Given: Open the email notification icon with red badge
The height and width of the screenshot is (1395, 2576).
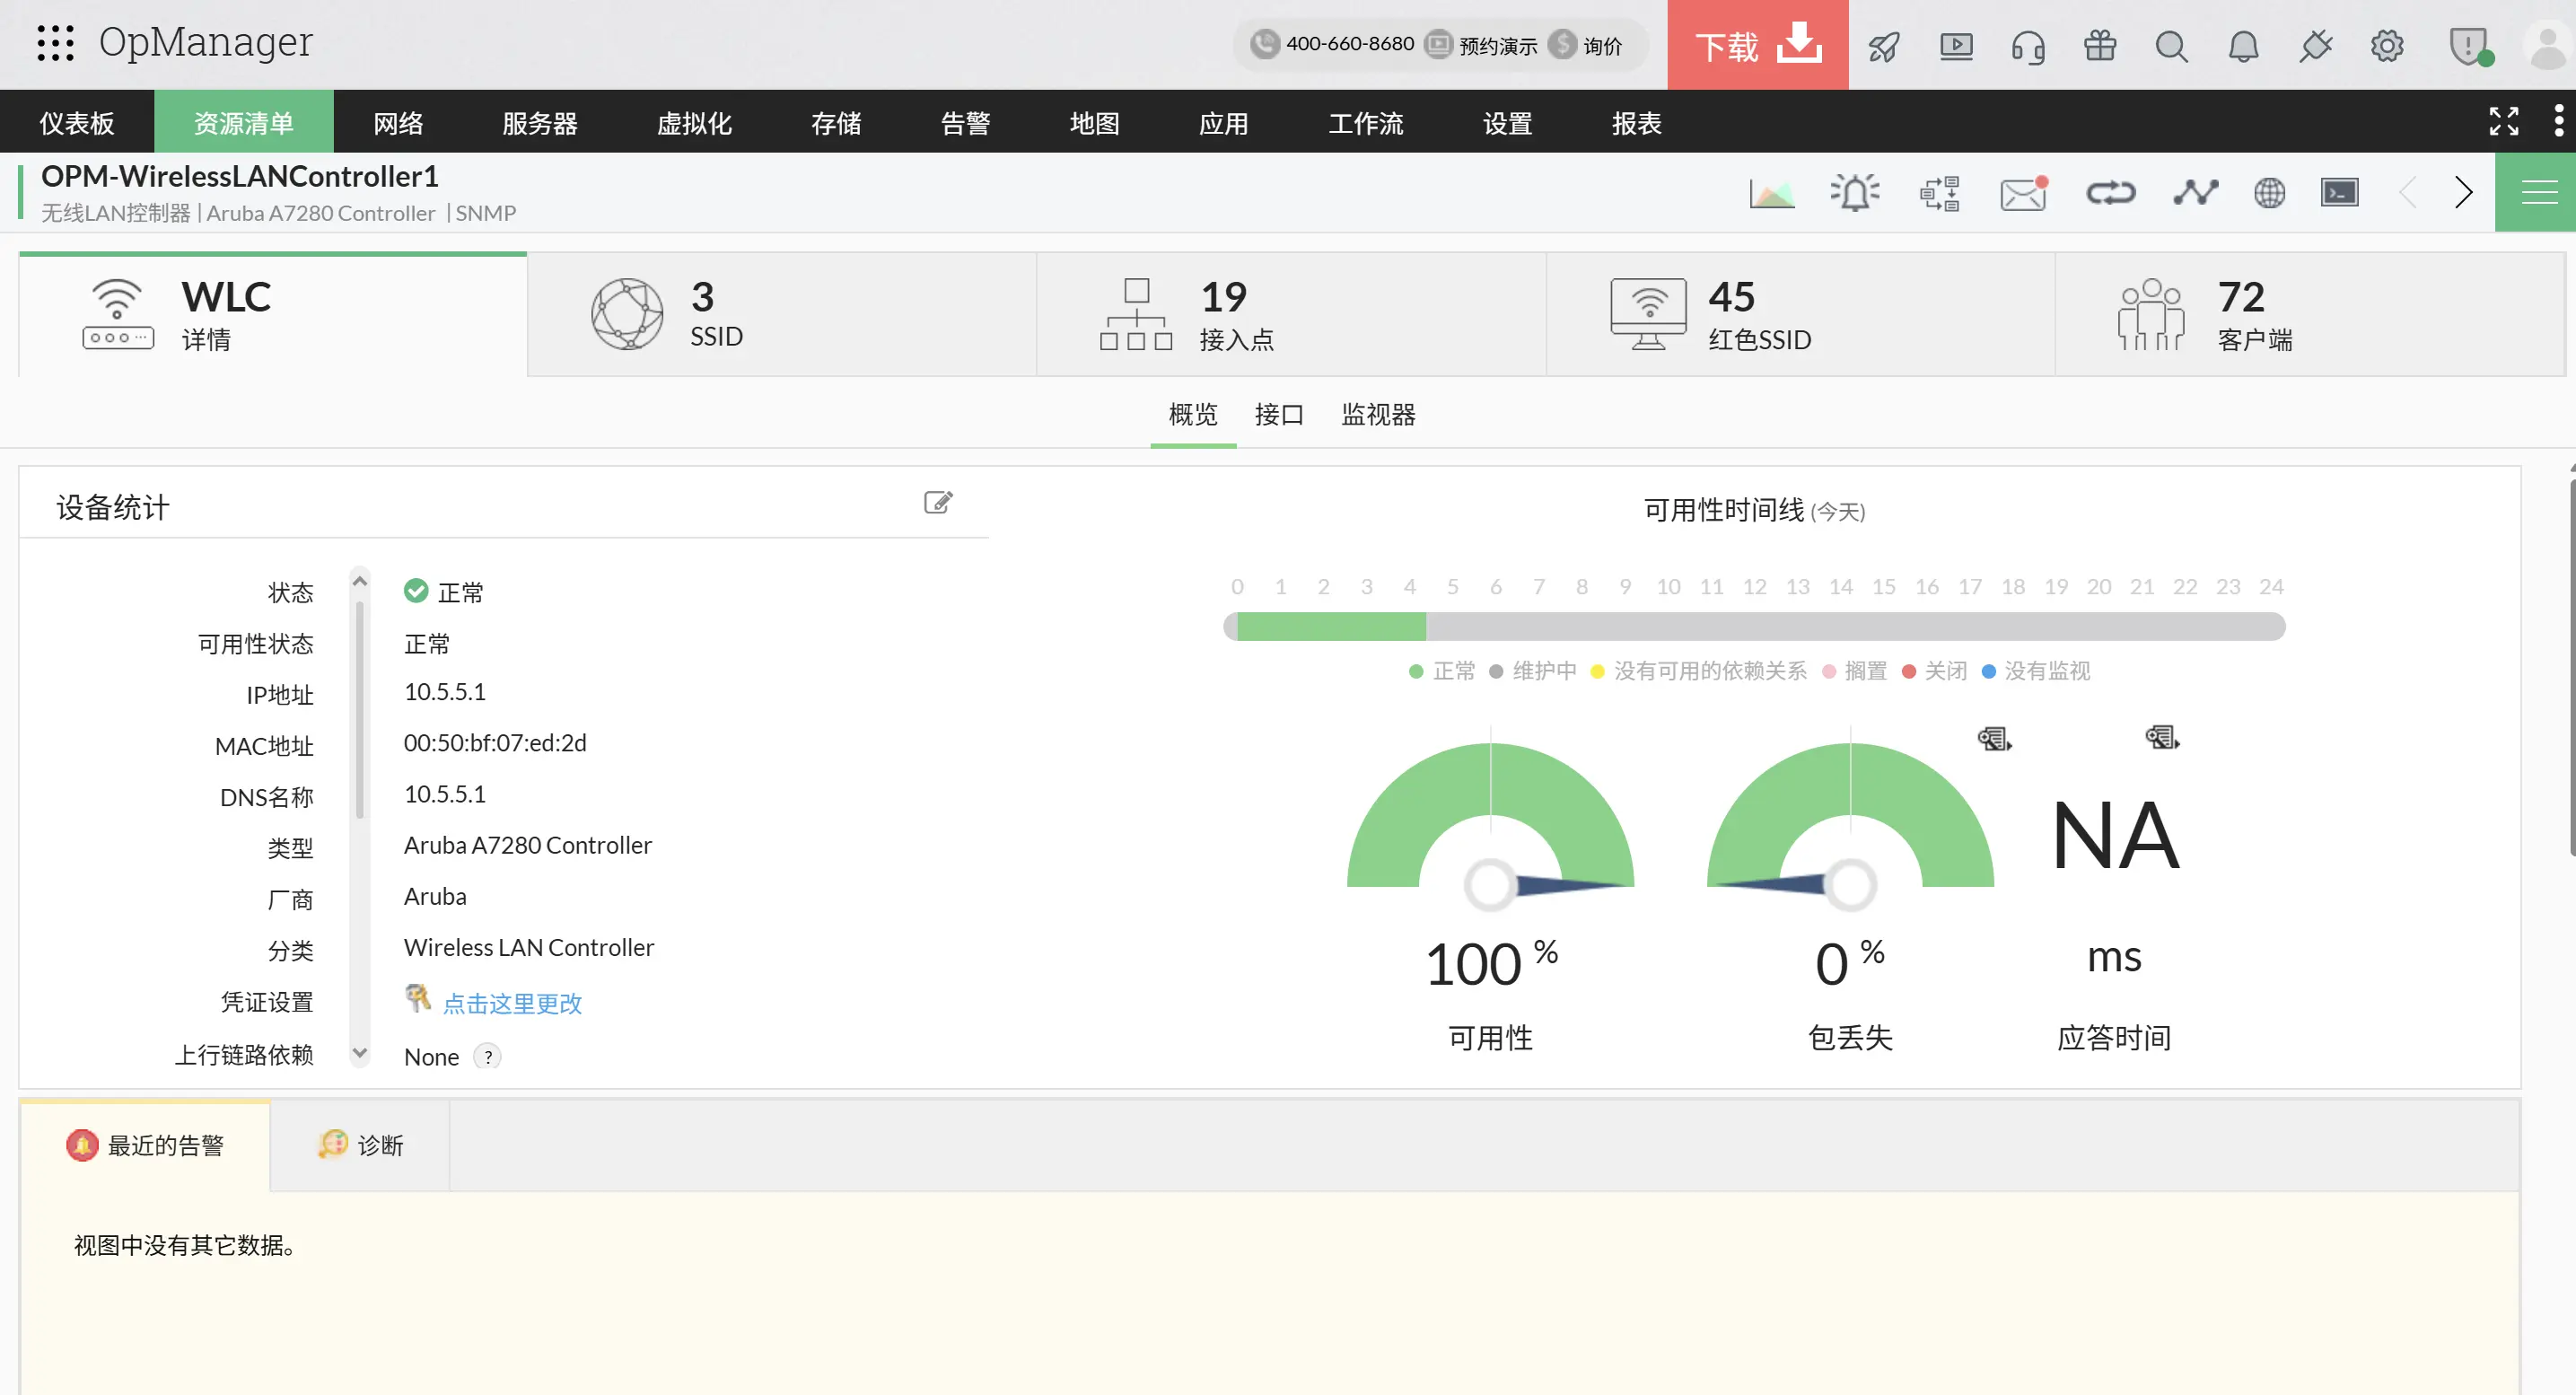Looking at the screenshot, I should click(2023, 192).
